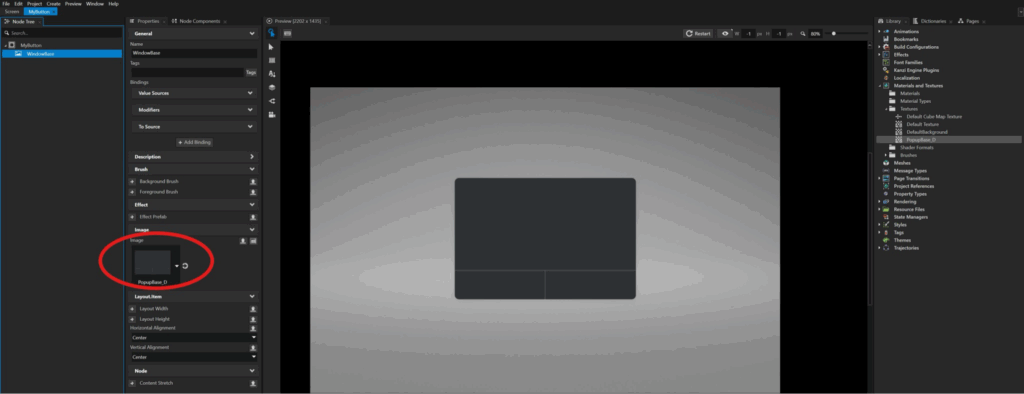The image size is (1024, 394).
Task: Click the 3D cube tool icon in Preview
Action: pyautogui.click(x=272, y=87)
